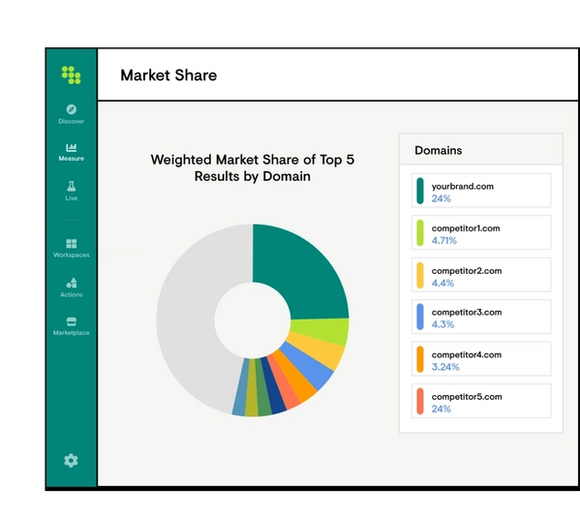The width and height of the screenshot is (580, 518).
Task: Open the Marketplace storefront icon
Action: coord(71,321)
